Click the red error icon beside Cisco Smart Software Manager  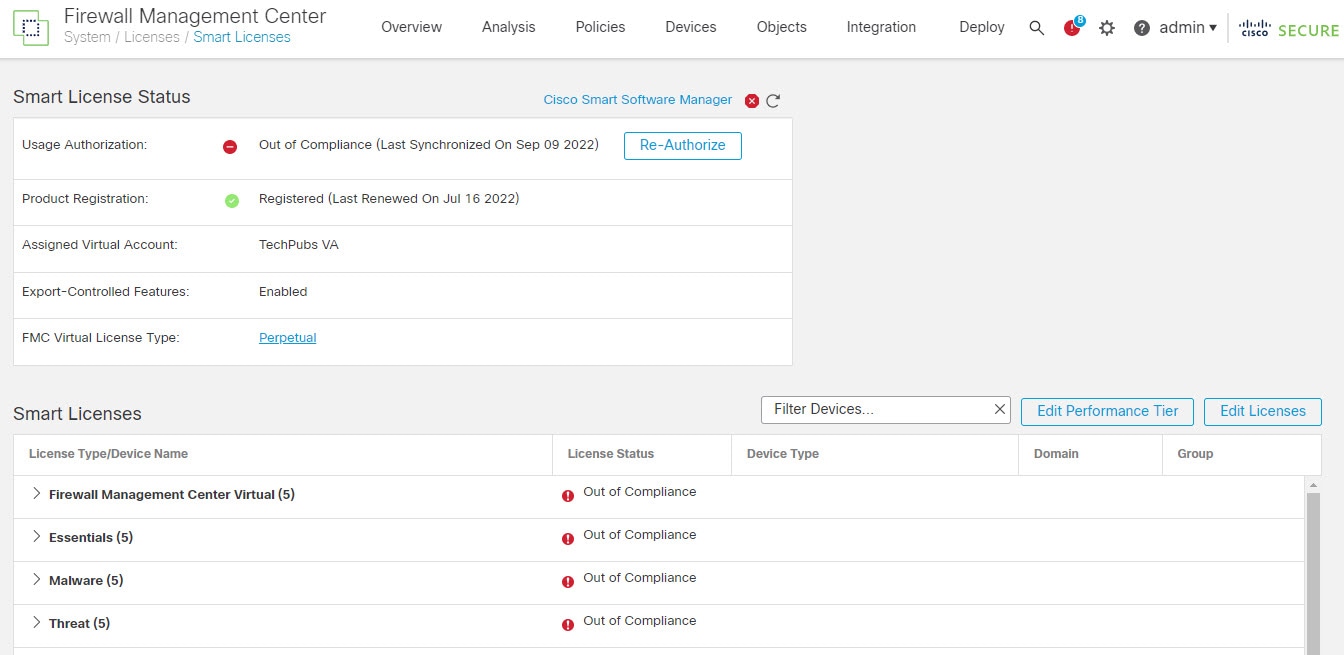point(752,101)
